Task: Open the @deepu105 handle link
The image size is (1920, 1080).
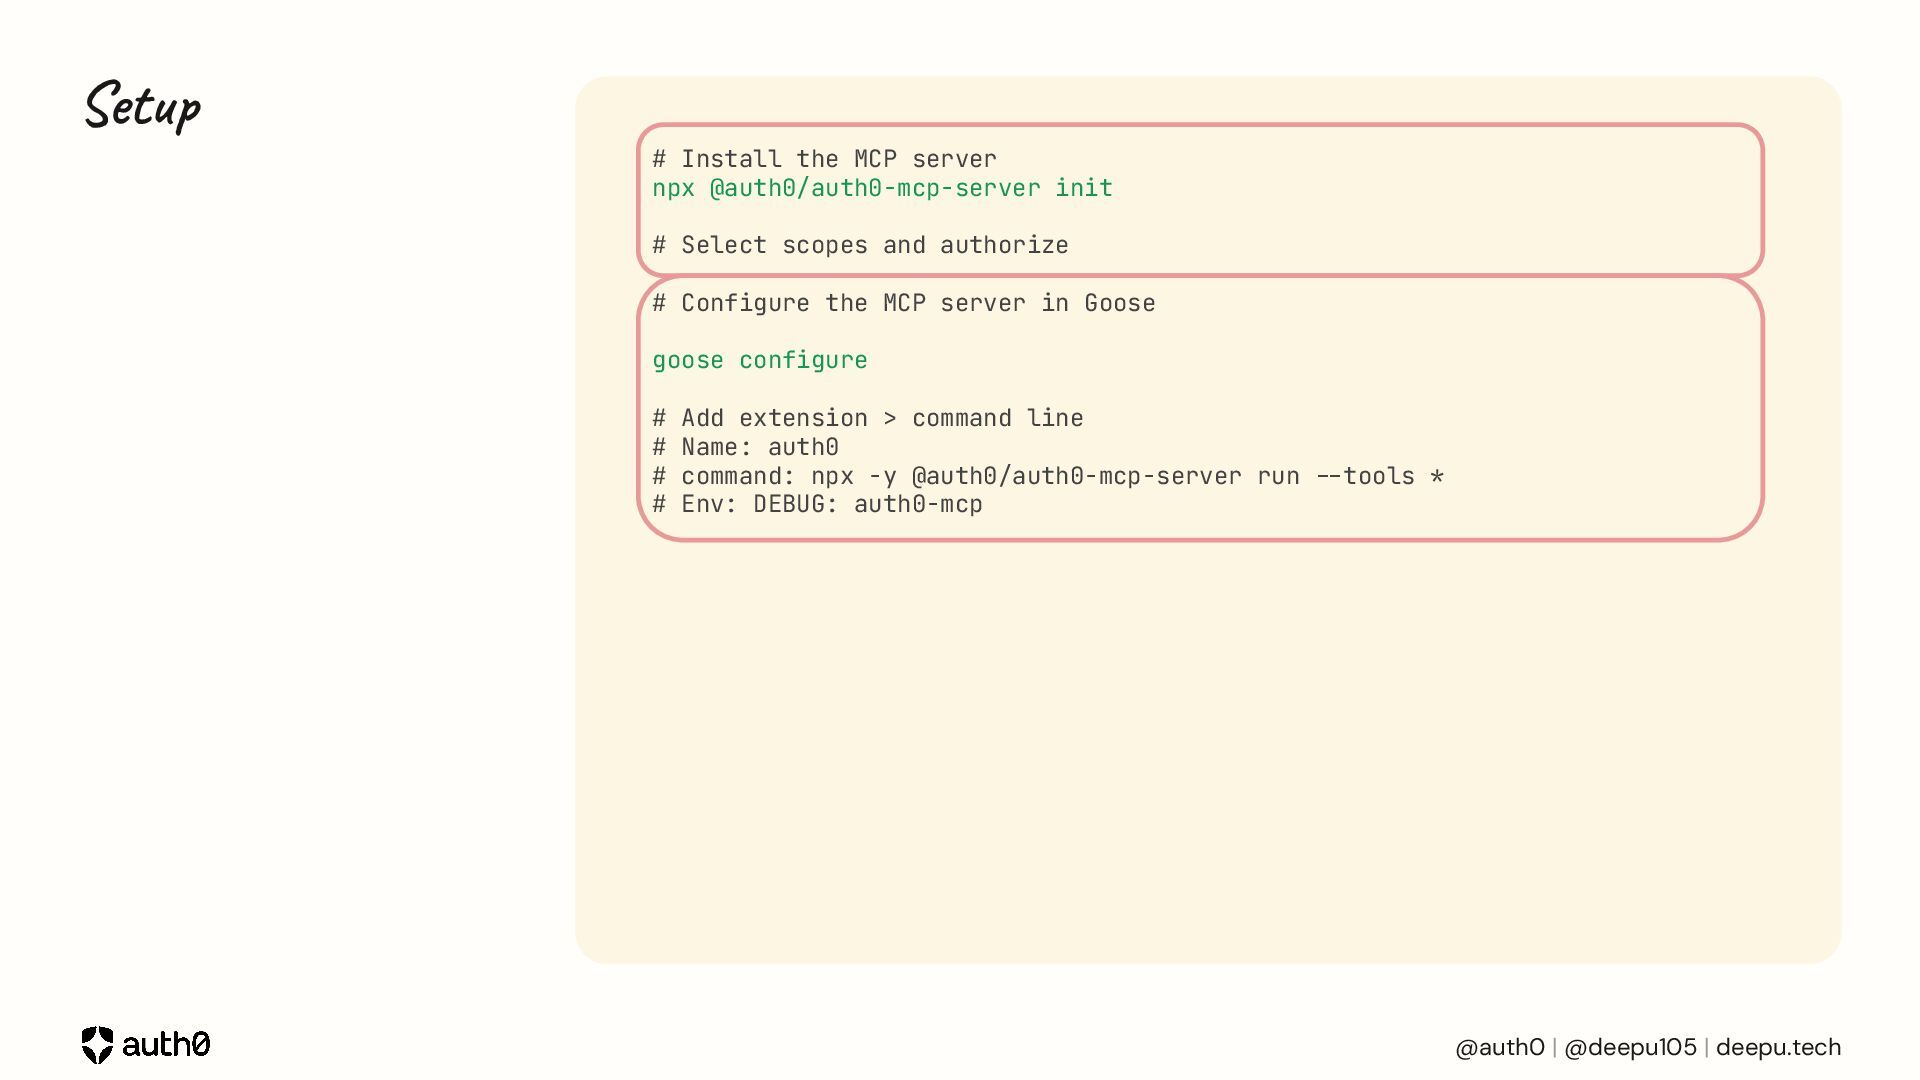Action: 1630,1047
